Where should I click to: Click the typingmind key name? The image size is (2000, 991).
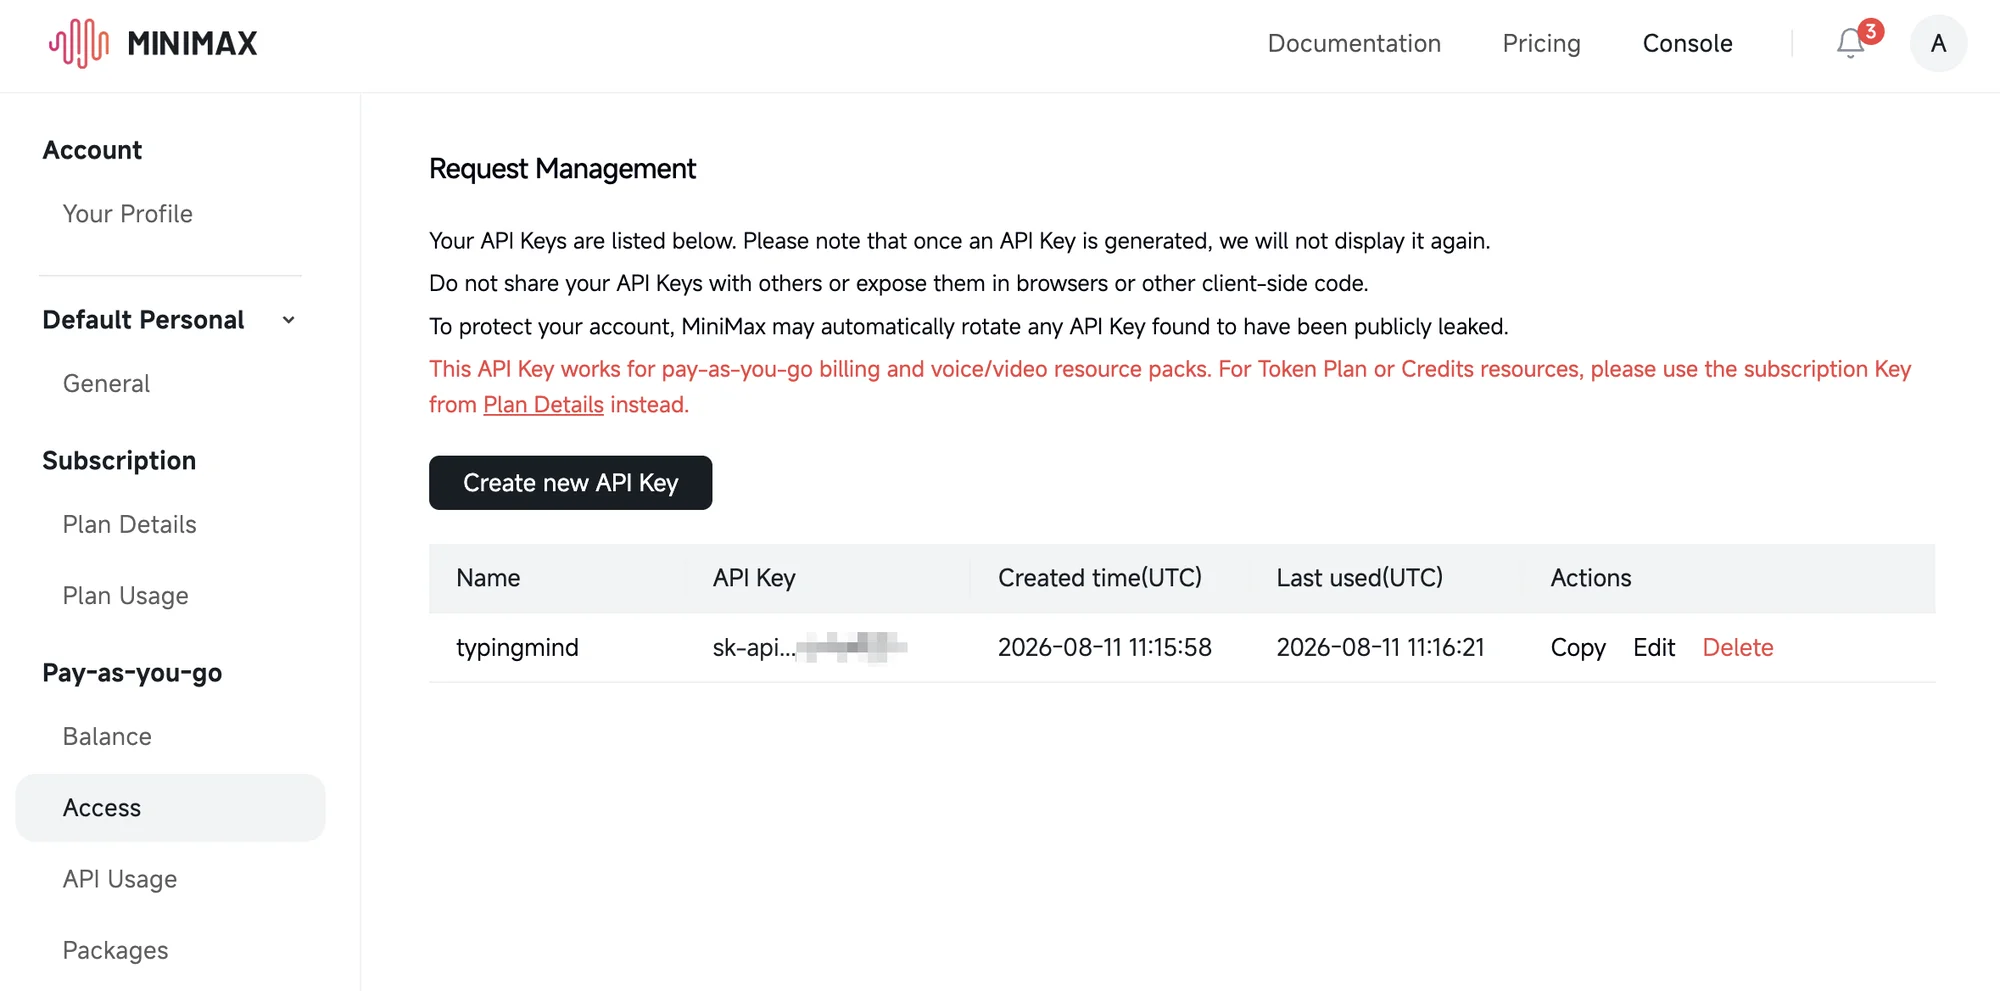pyautogui.click(x=517, y=648)
